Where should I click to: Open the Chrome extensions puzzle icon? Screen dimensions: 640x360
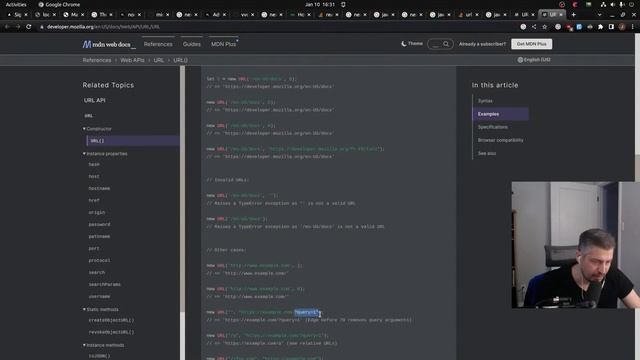click(600, 27)
